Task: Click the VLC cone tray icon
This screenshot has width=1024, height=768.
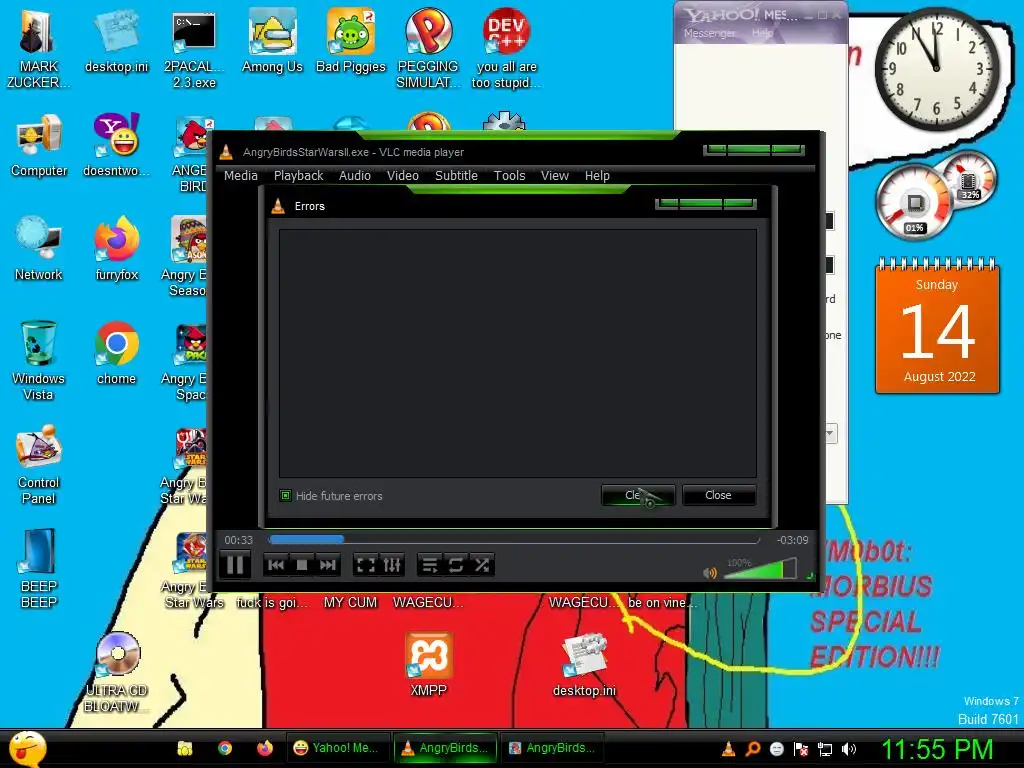Action: pyautogui.click(x=728, y=749)
